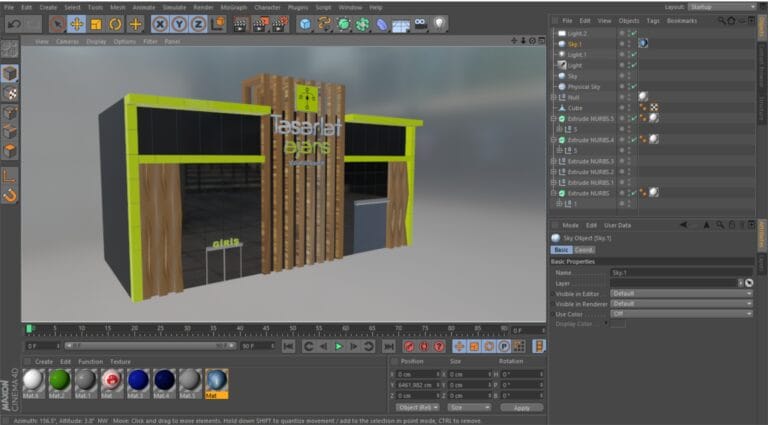The image size is (768, 425).
Task: Open the viewport Cameras menu
Action: (67, 42)
